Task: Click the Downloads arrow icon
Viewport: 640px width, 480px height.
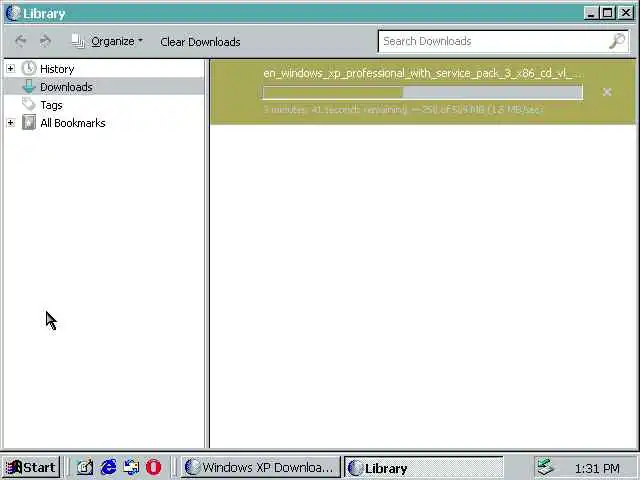Action: pos(29,86)
